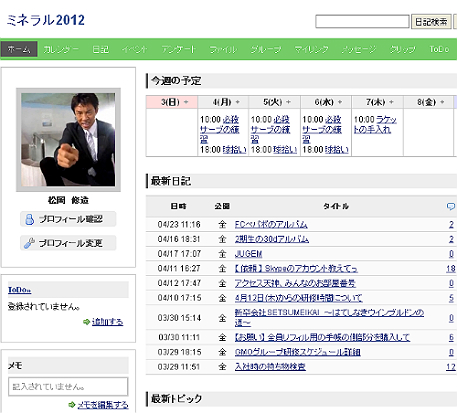Click the plus icon beside 7(木)
Viewport: 457px width, 413px height.
391,102
